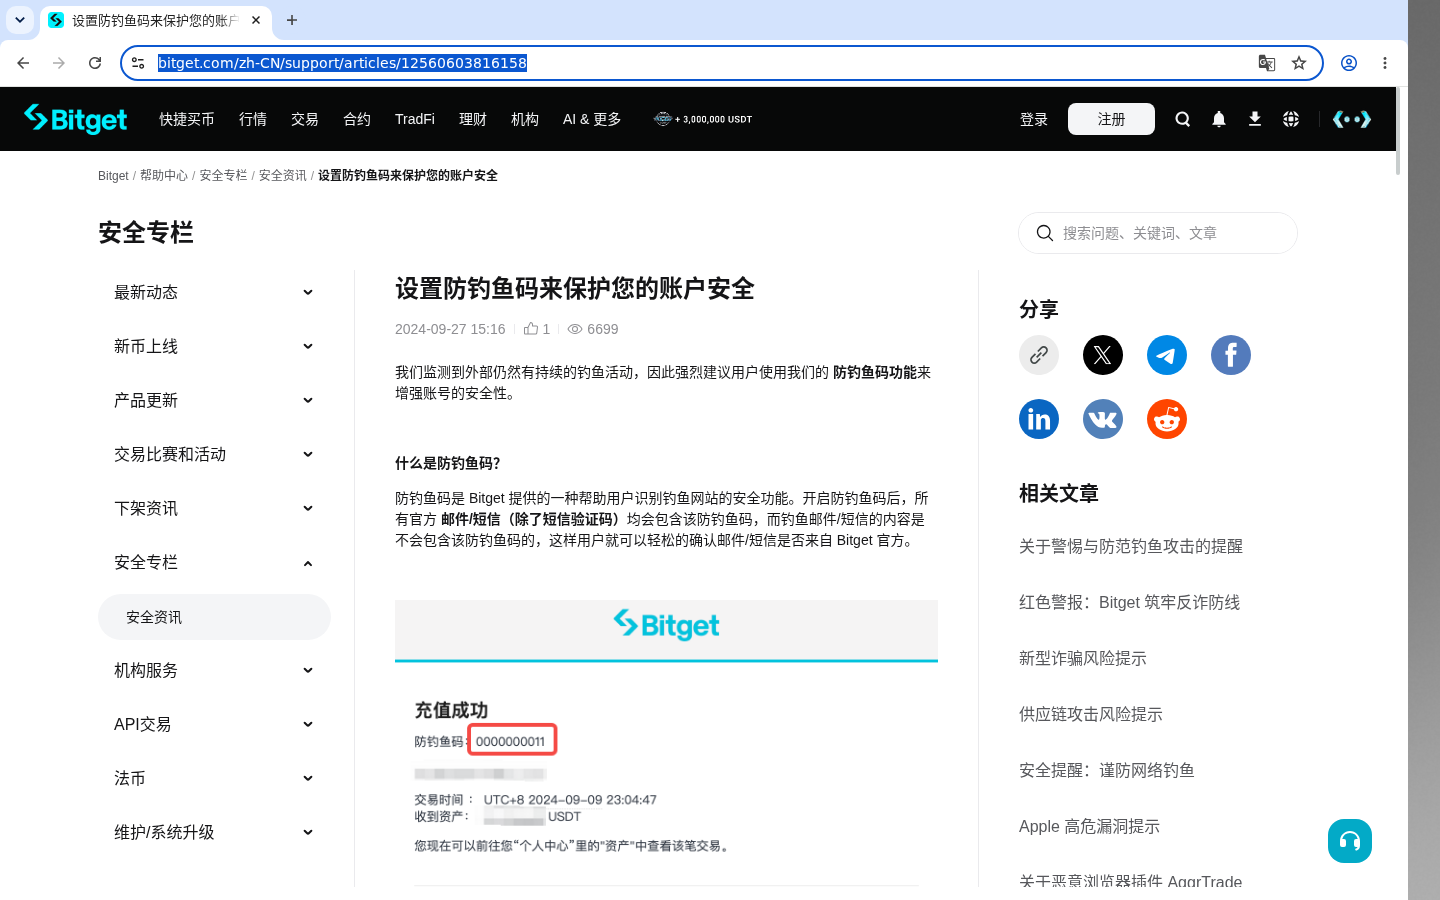Open the language globe icon
Image resolution: width=1440 pixels, height=900 pixels.
(1291, 119)
